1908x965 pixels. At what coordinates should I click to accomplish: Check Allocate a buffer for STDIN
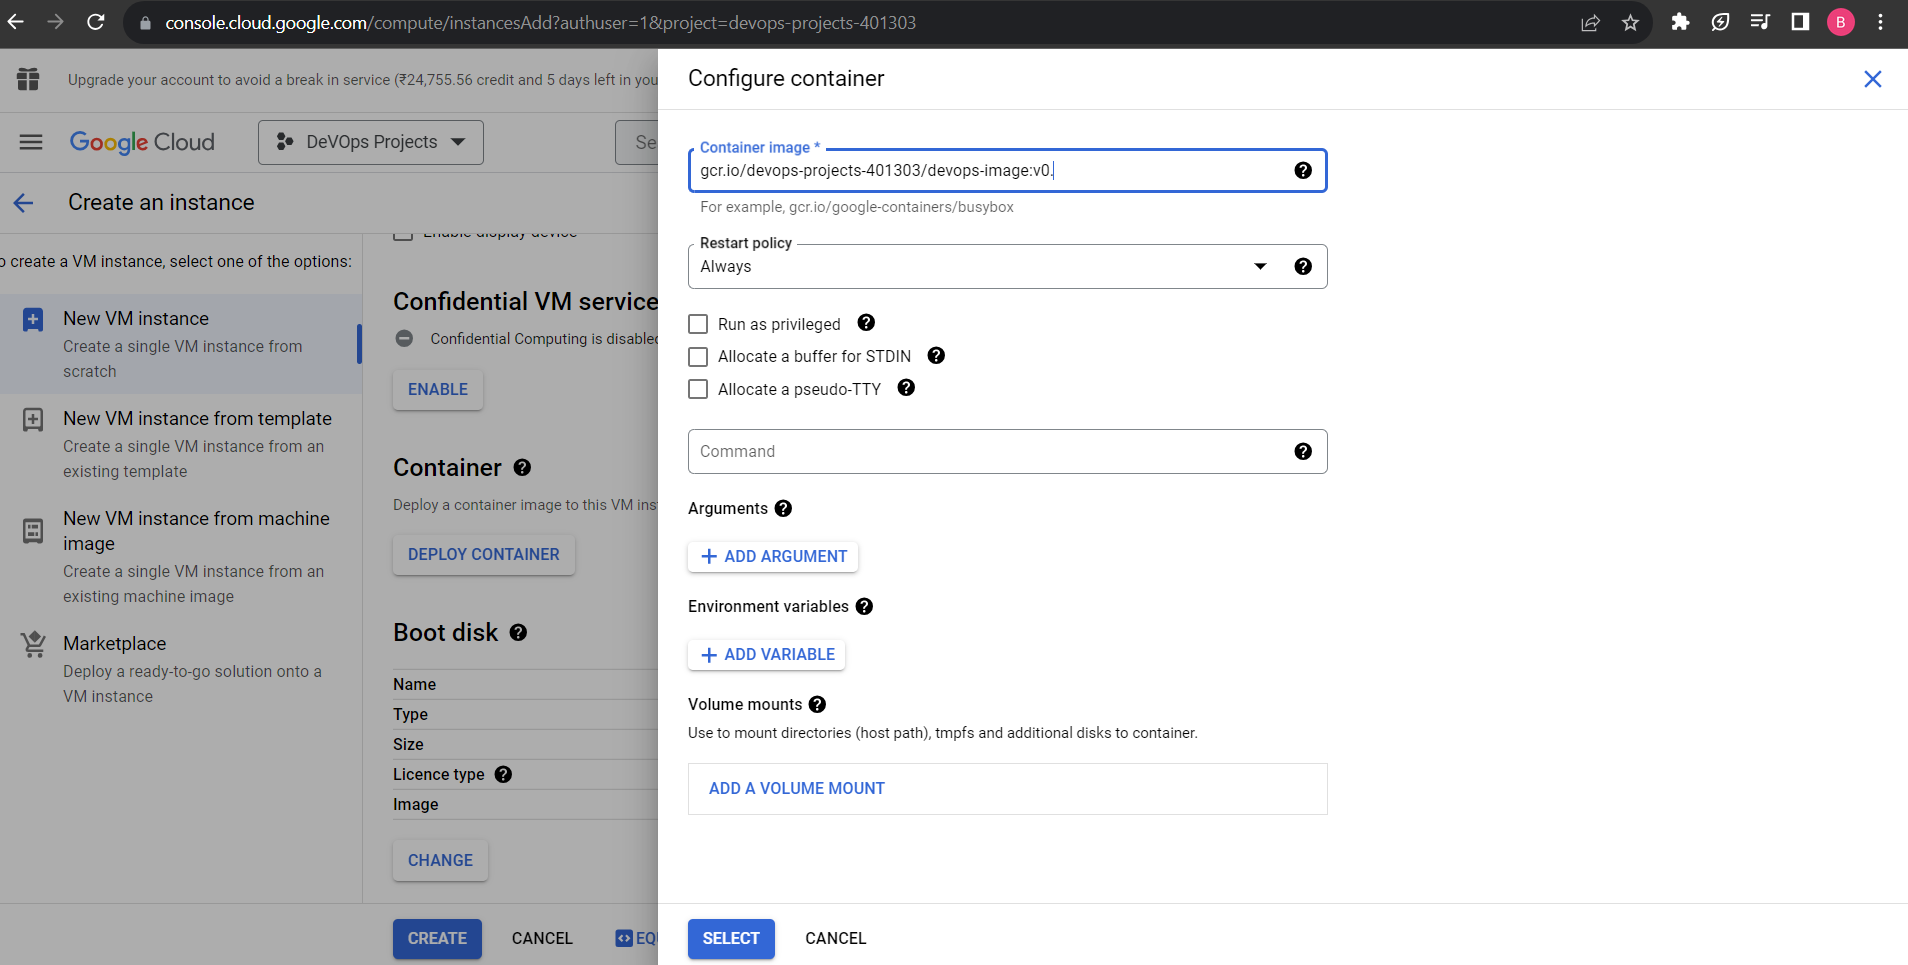coord(698,357)
